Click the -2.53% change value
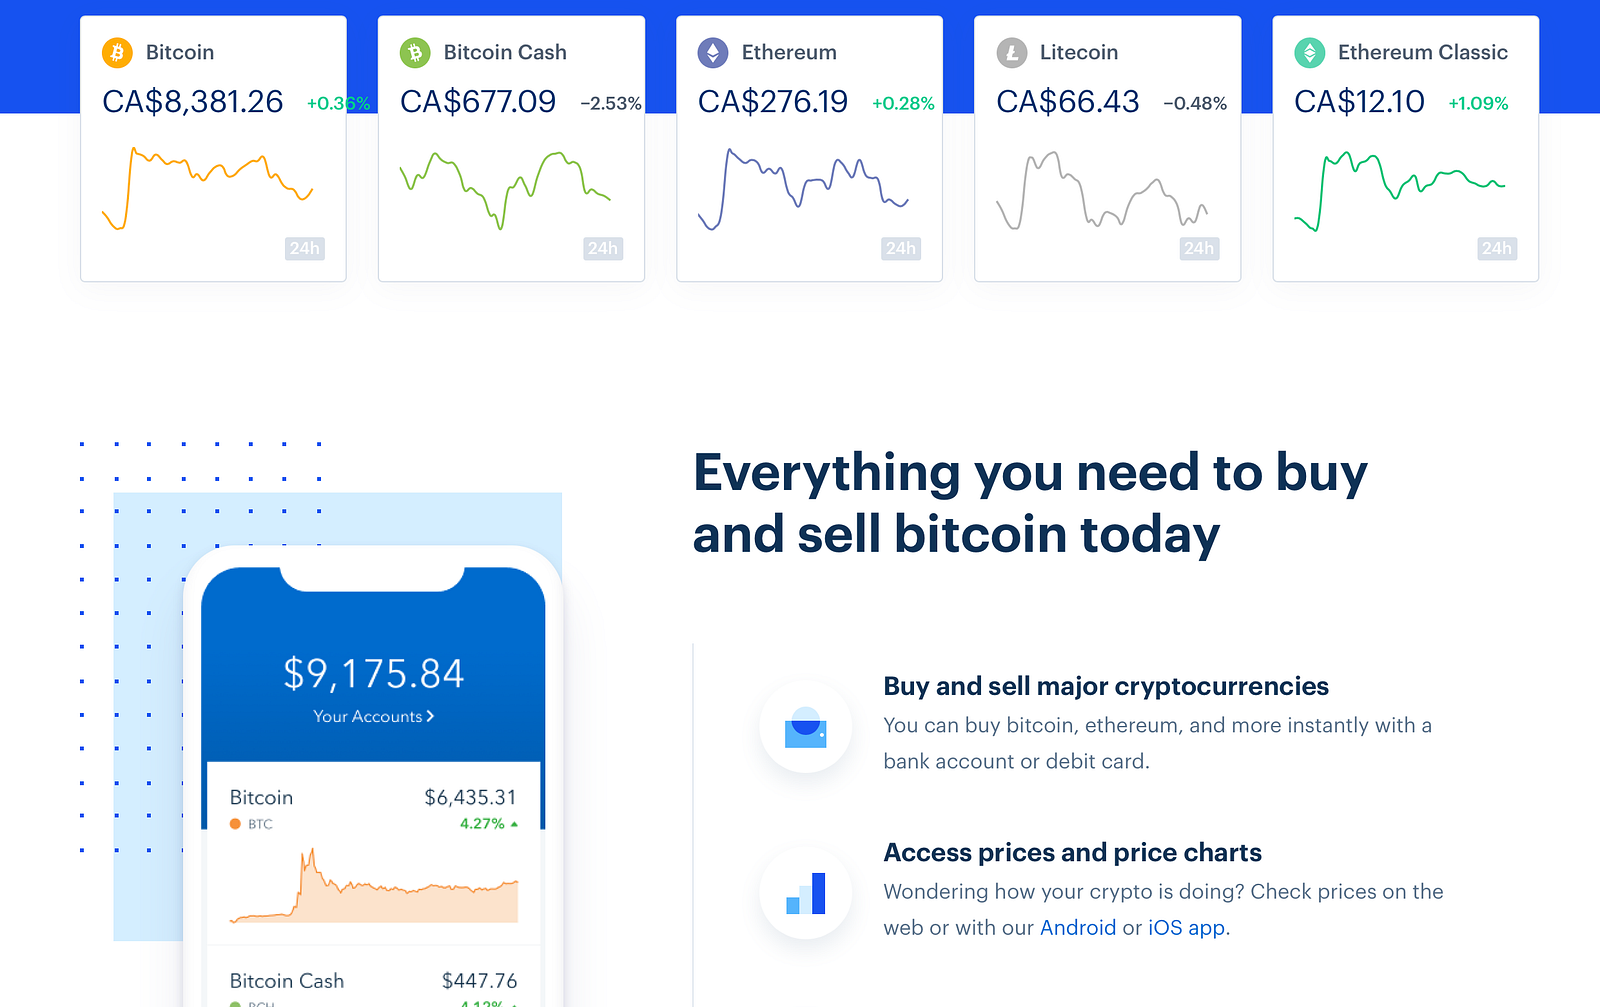Viewport: 1600px width, 1007px height. click(x=611, y=103)
